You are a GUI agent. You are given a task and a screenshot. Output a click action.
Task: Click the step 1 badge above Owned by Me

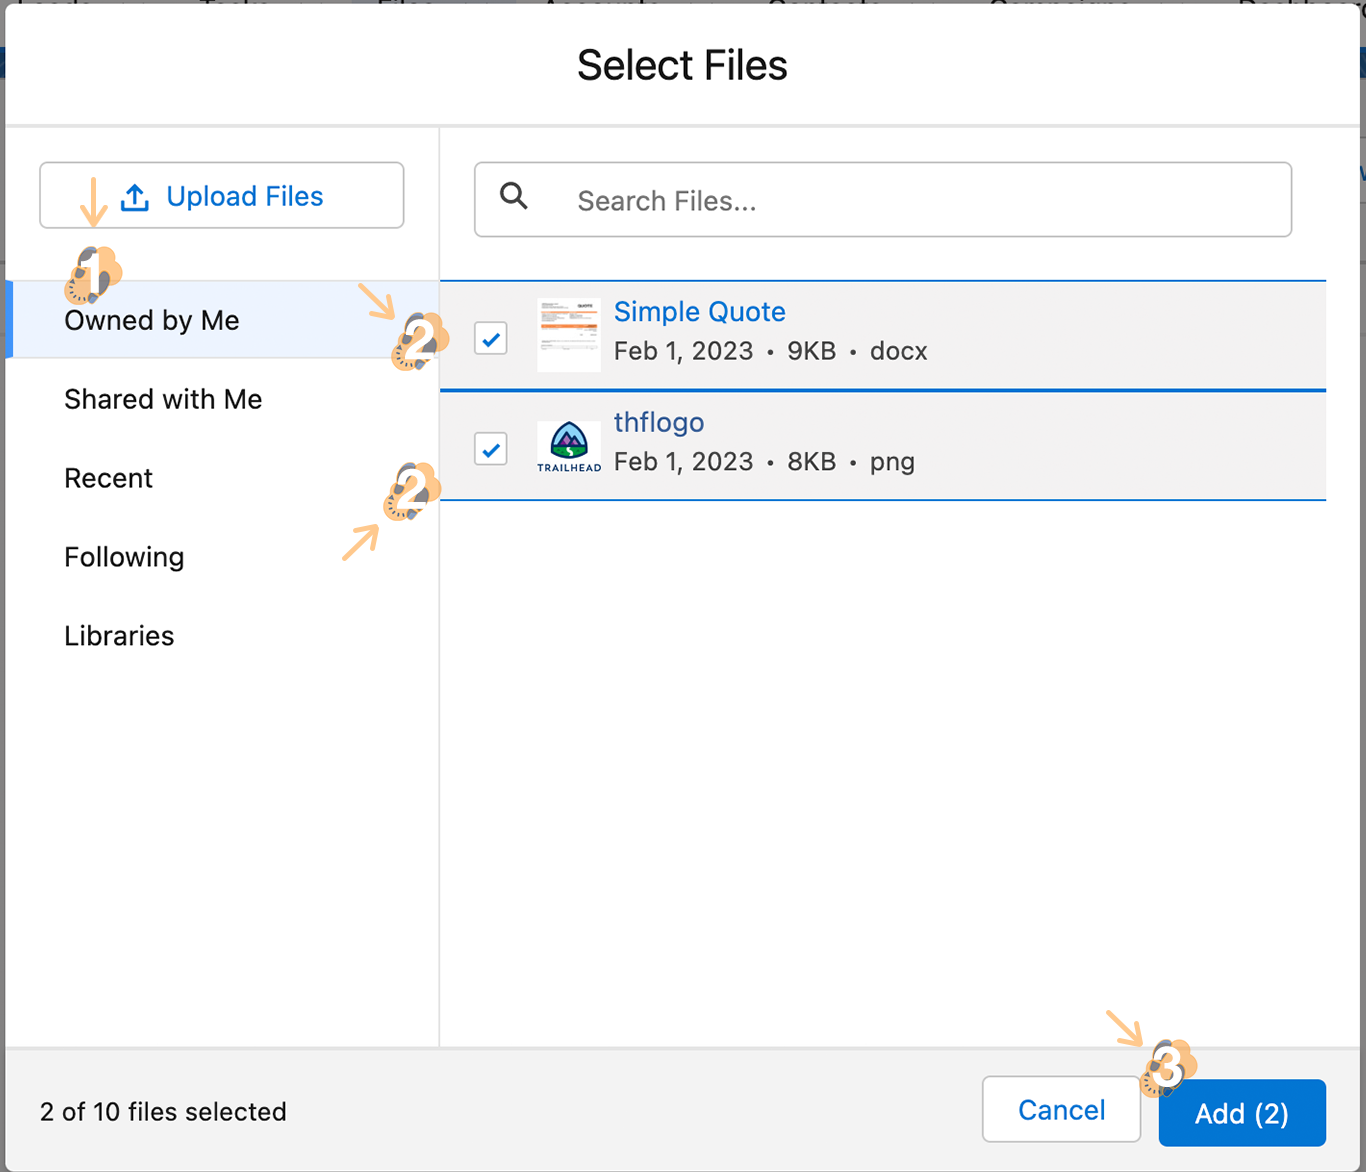pyautogui.click(x=93, y=274)
